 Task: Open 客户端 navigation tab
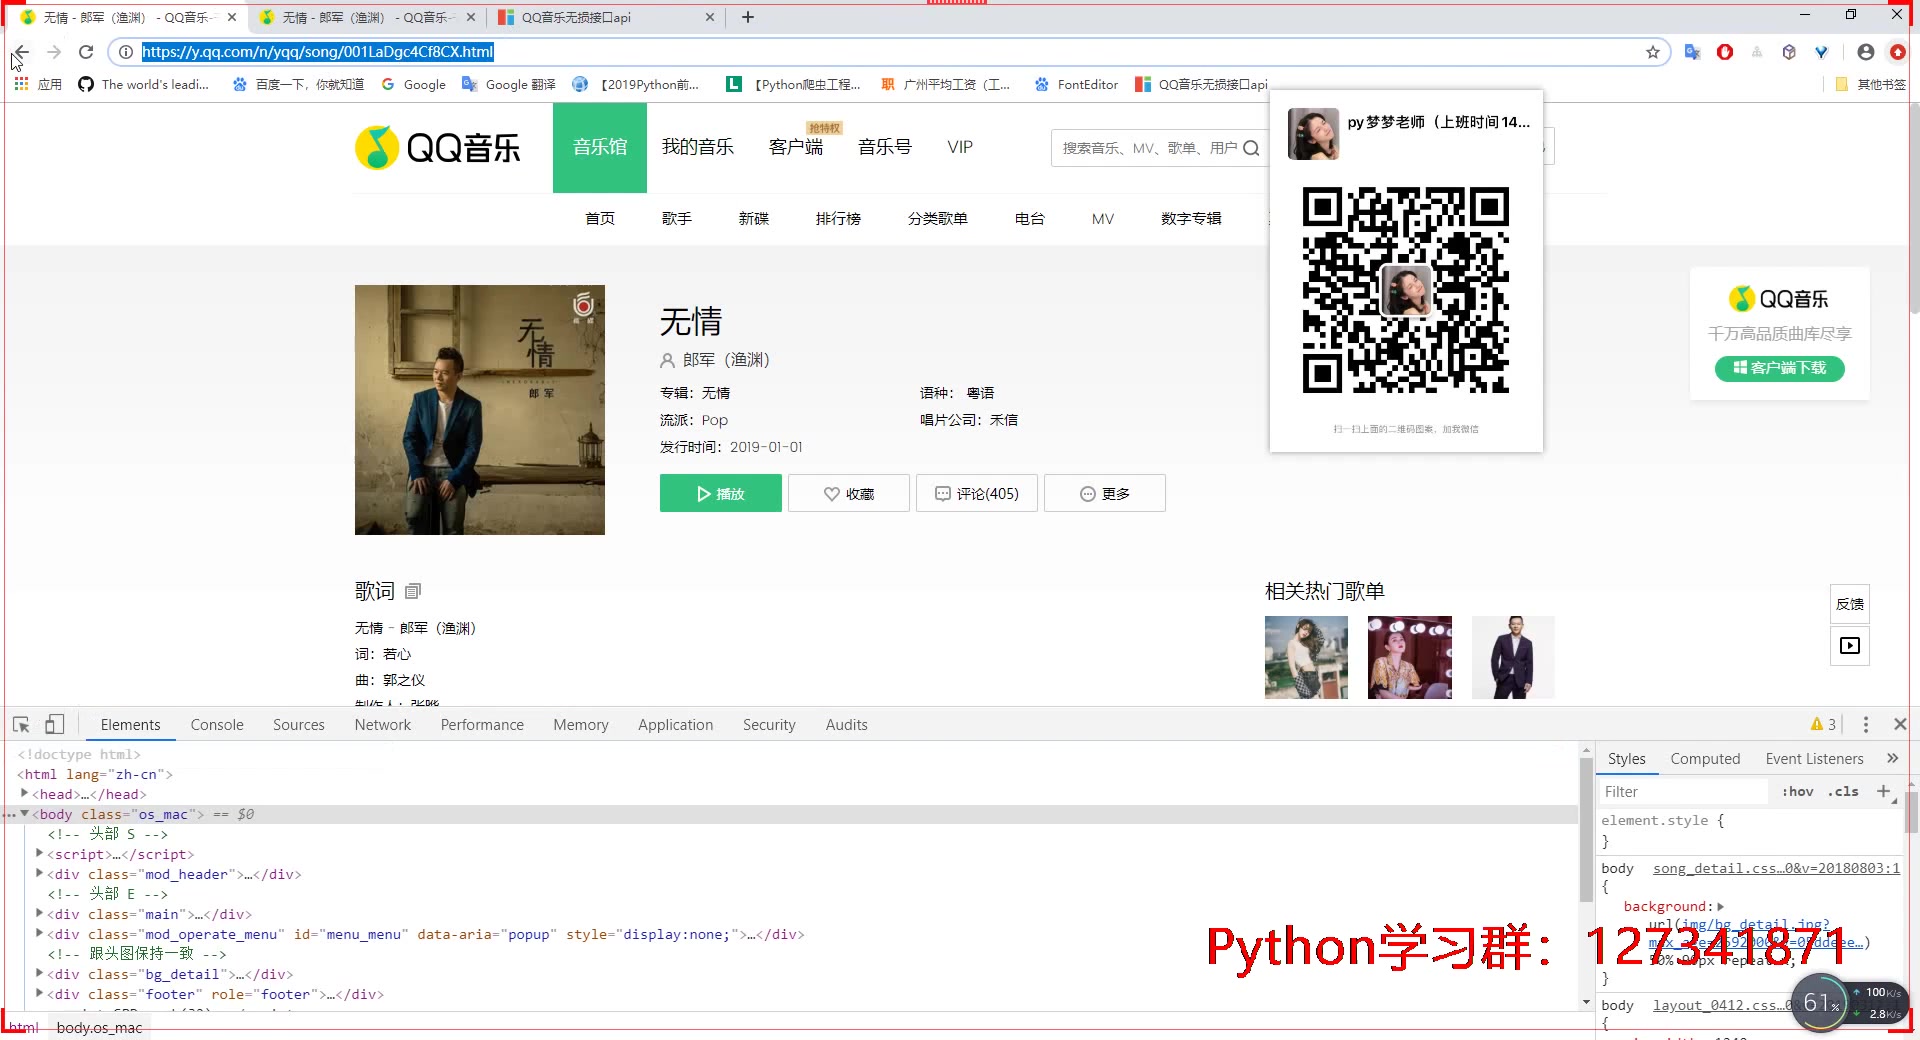point(796,147)
